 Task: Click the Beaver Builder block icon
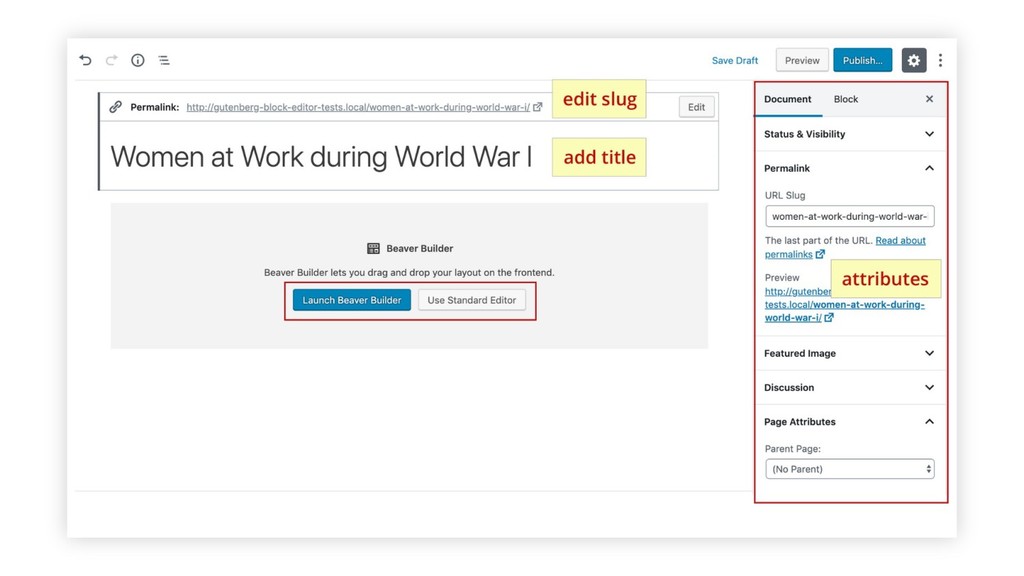coord(373,248)
